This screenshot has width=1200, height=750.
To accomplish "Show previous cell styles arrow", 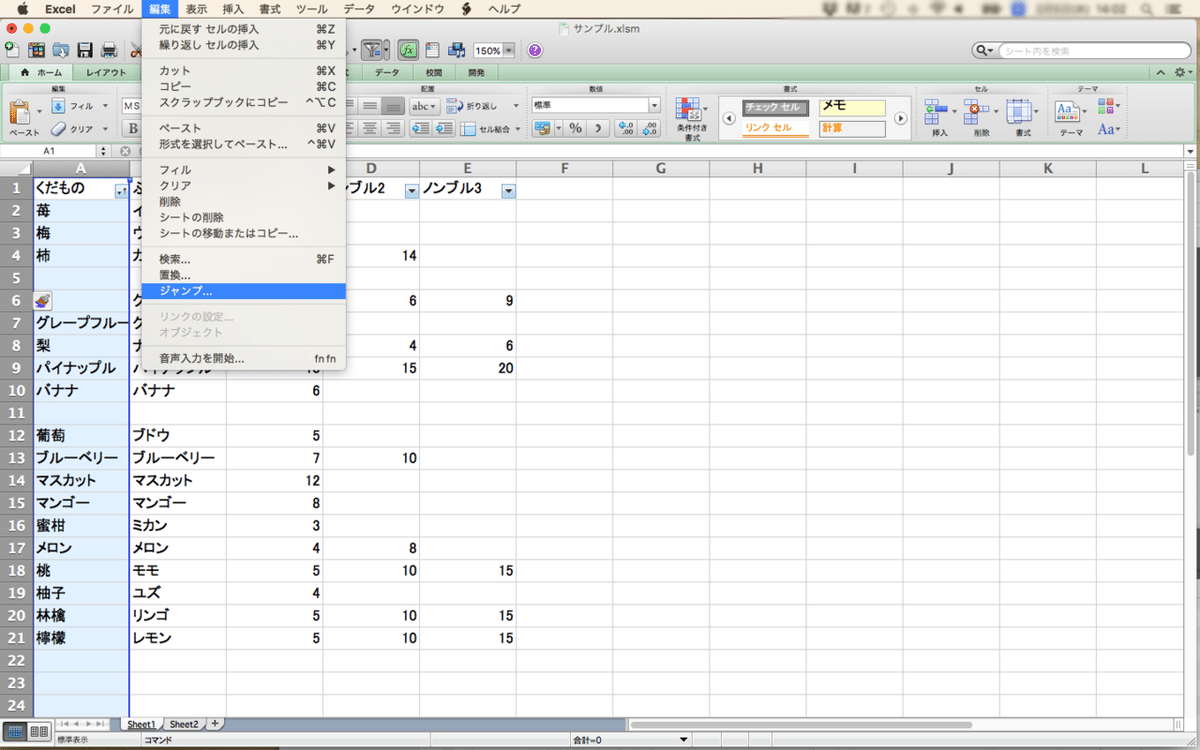I will (x=728, y=118).
